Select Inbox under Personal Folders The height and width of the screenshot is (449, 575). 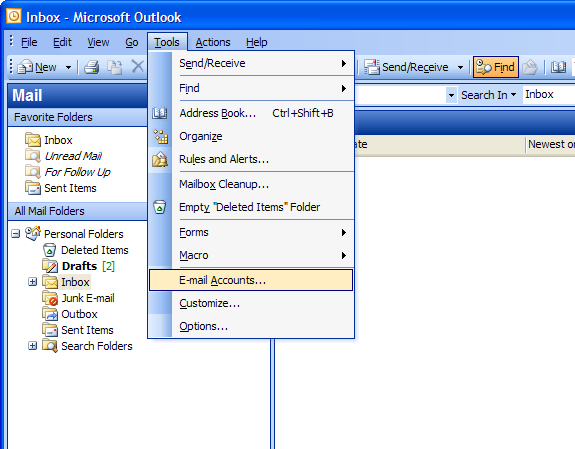point(75,282)
